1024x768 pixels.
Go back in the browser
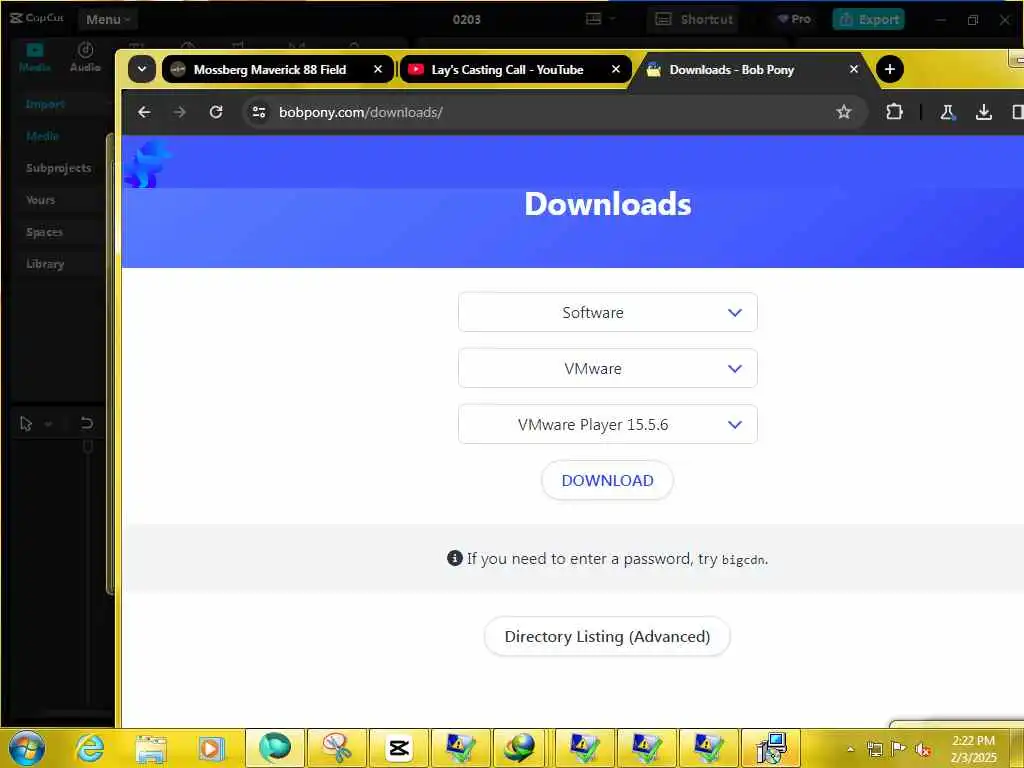point(144,112)
